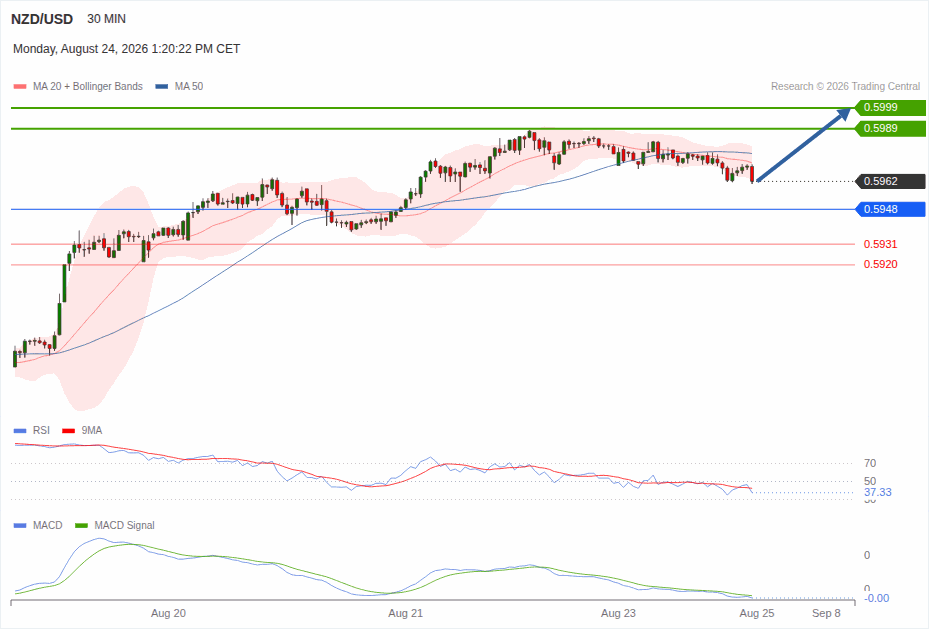
Task: Select the 0.5999 resistance price tag
Action: [x=890, y=108]
